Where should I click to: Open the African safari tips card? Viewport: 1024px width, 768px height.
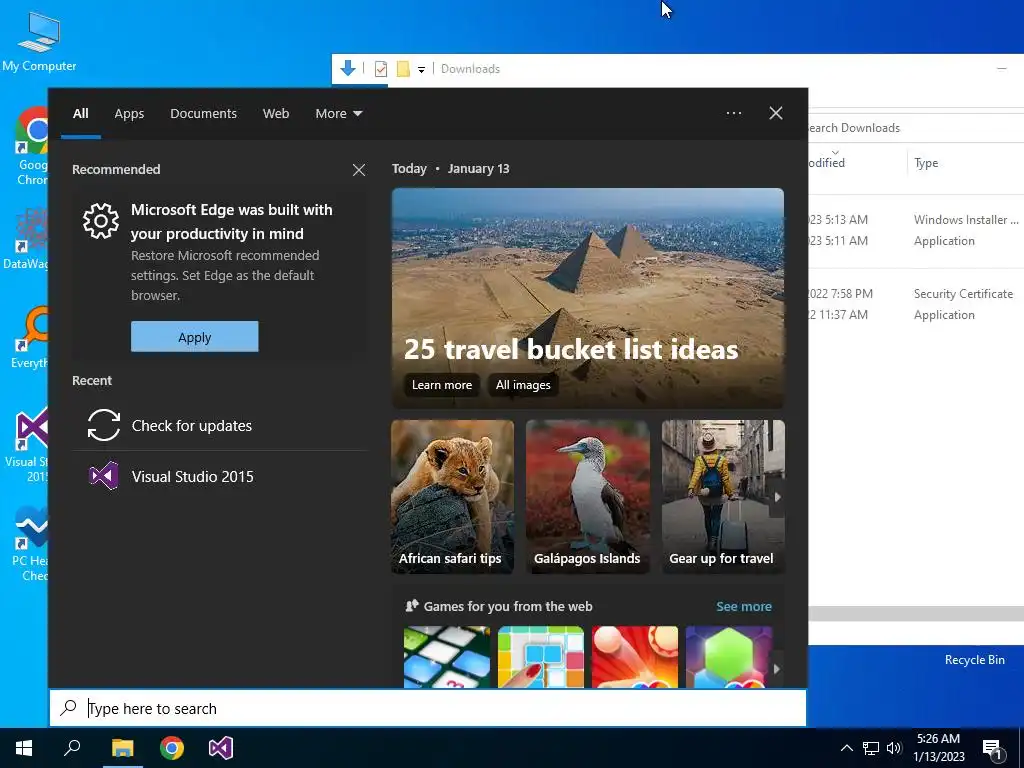click(453, 497)
